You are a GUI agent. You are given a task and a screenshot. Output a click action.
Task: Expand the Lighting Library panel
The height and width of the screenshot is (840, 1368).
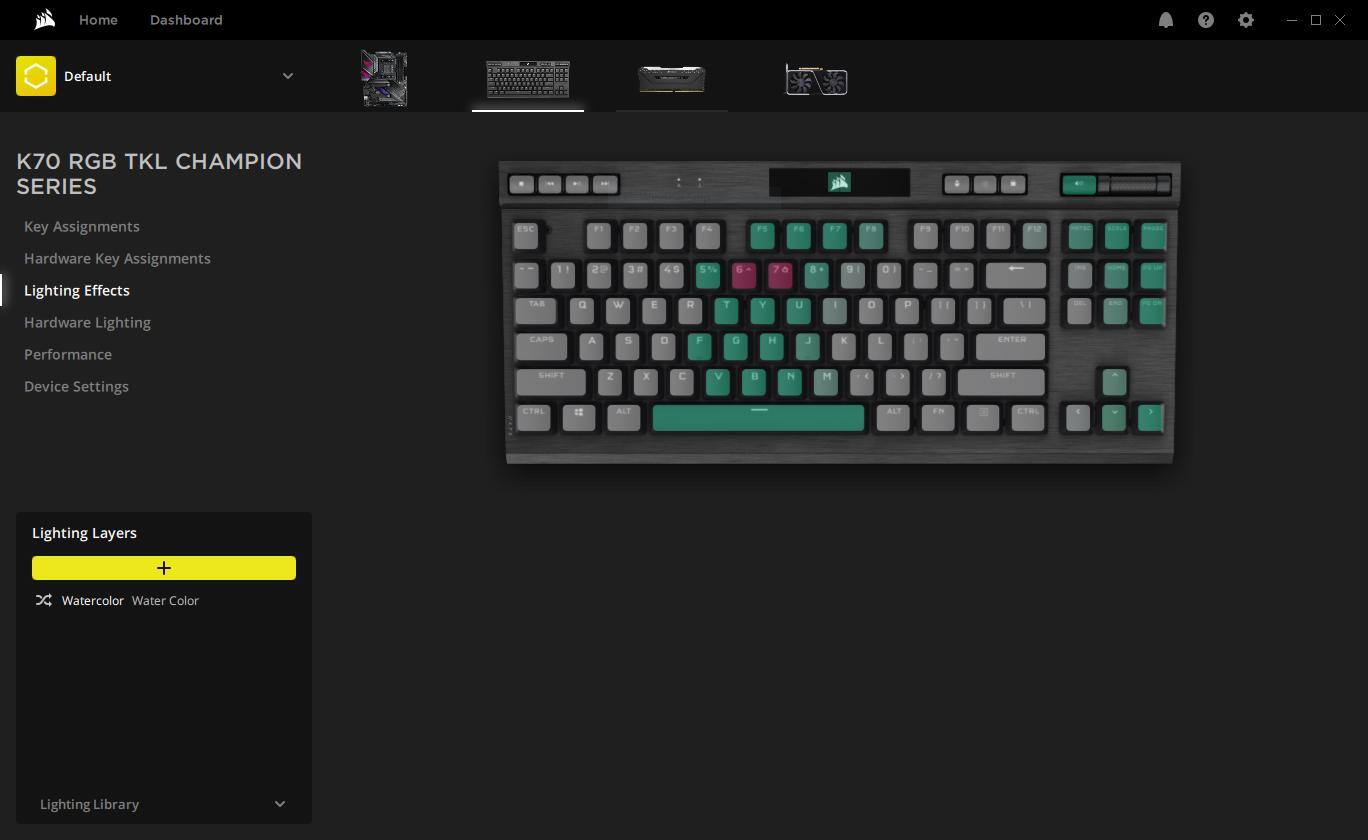pos(164,804)
